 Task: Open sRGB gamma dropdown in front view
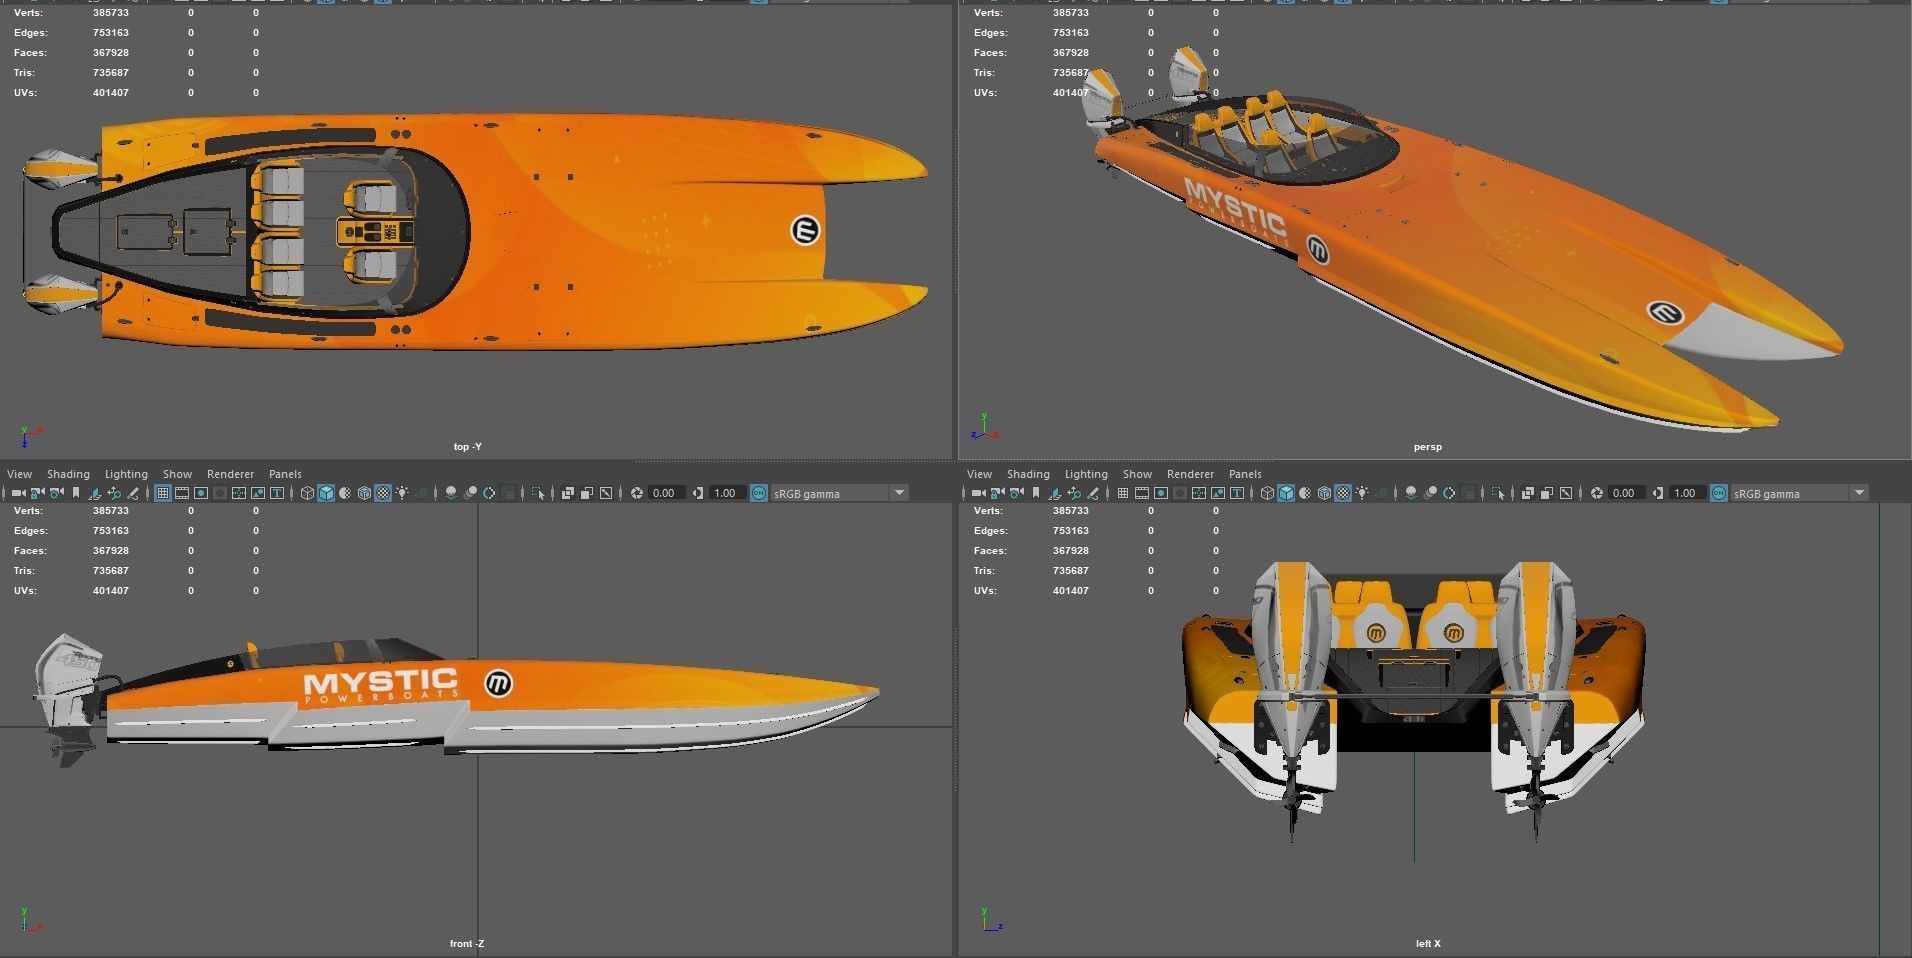(838, 493)
